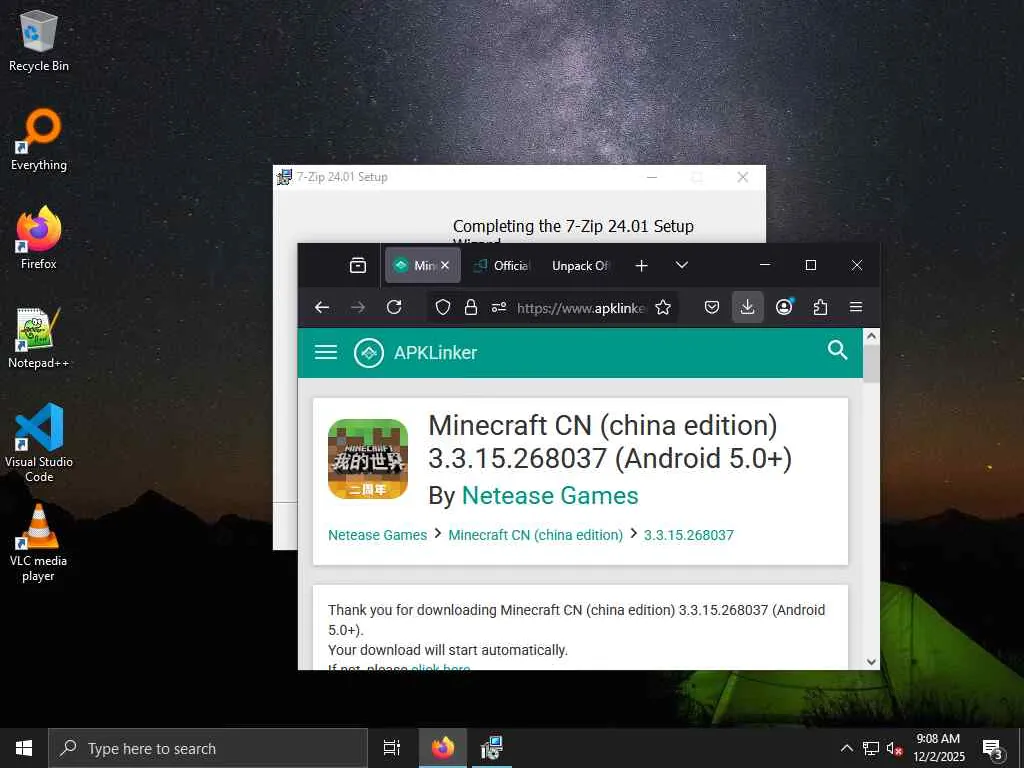Open Windows Start menu
Image resolution: width=1024 pixels, height=768 pixels.
tap(24, 748)
